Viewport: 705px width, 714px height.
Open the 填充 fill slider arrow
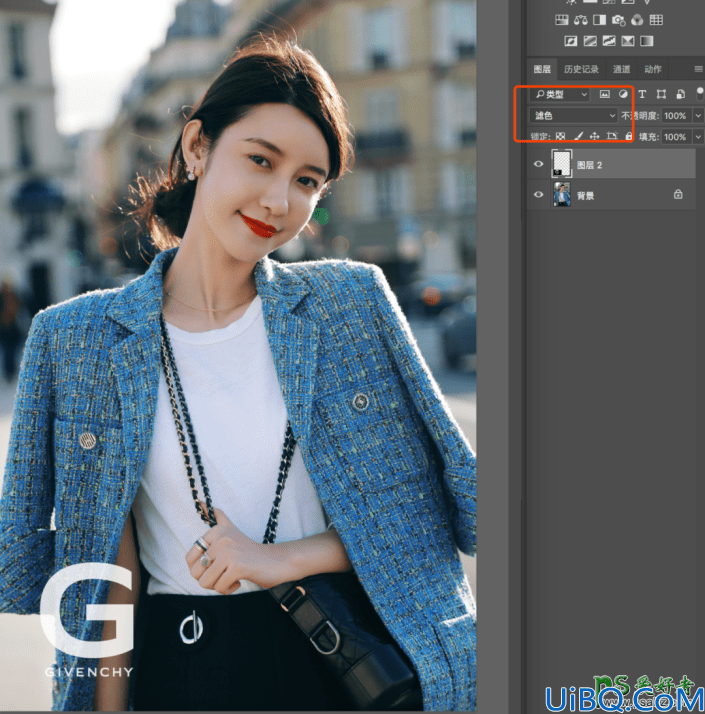coord(698,137)
